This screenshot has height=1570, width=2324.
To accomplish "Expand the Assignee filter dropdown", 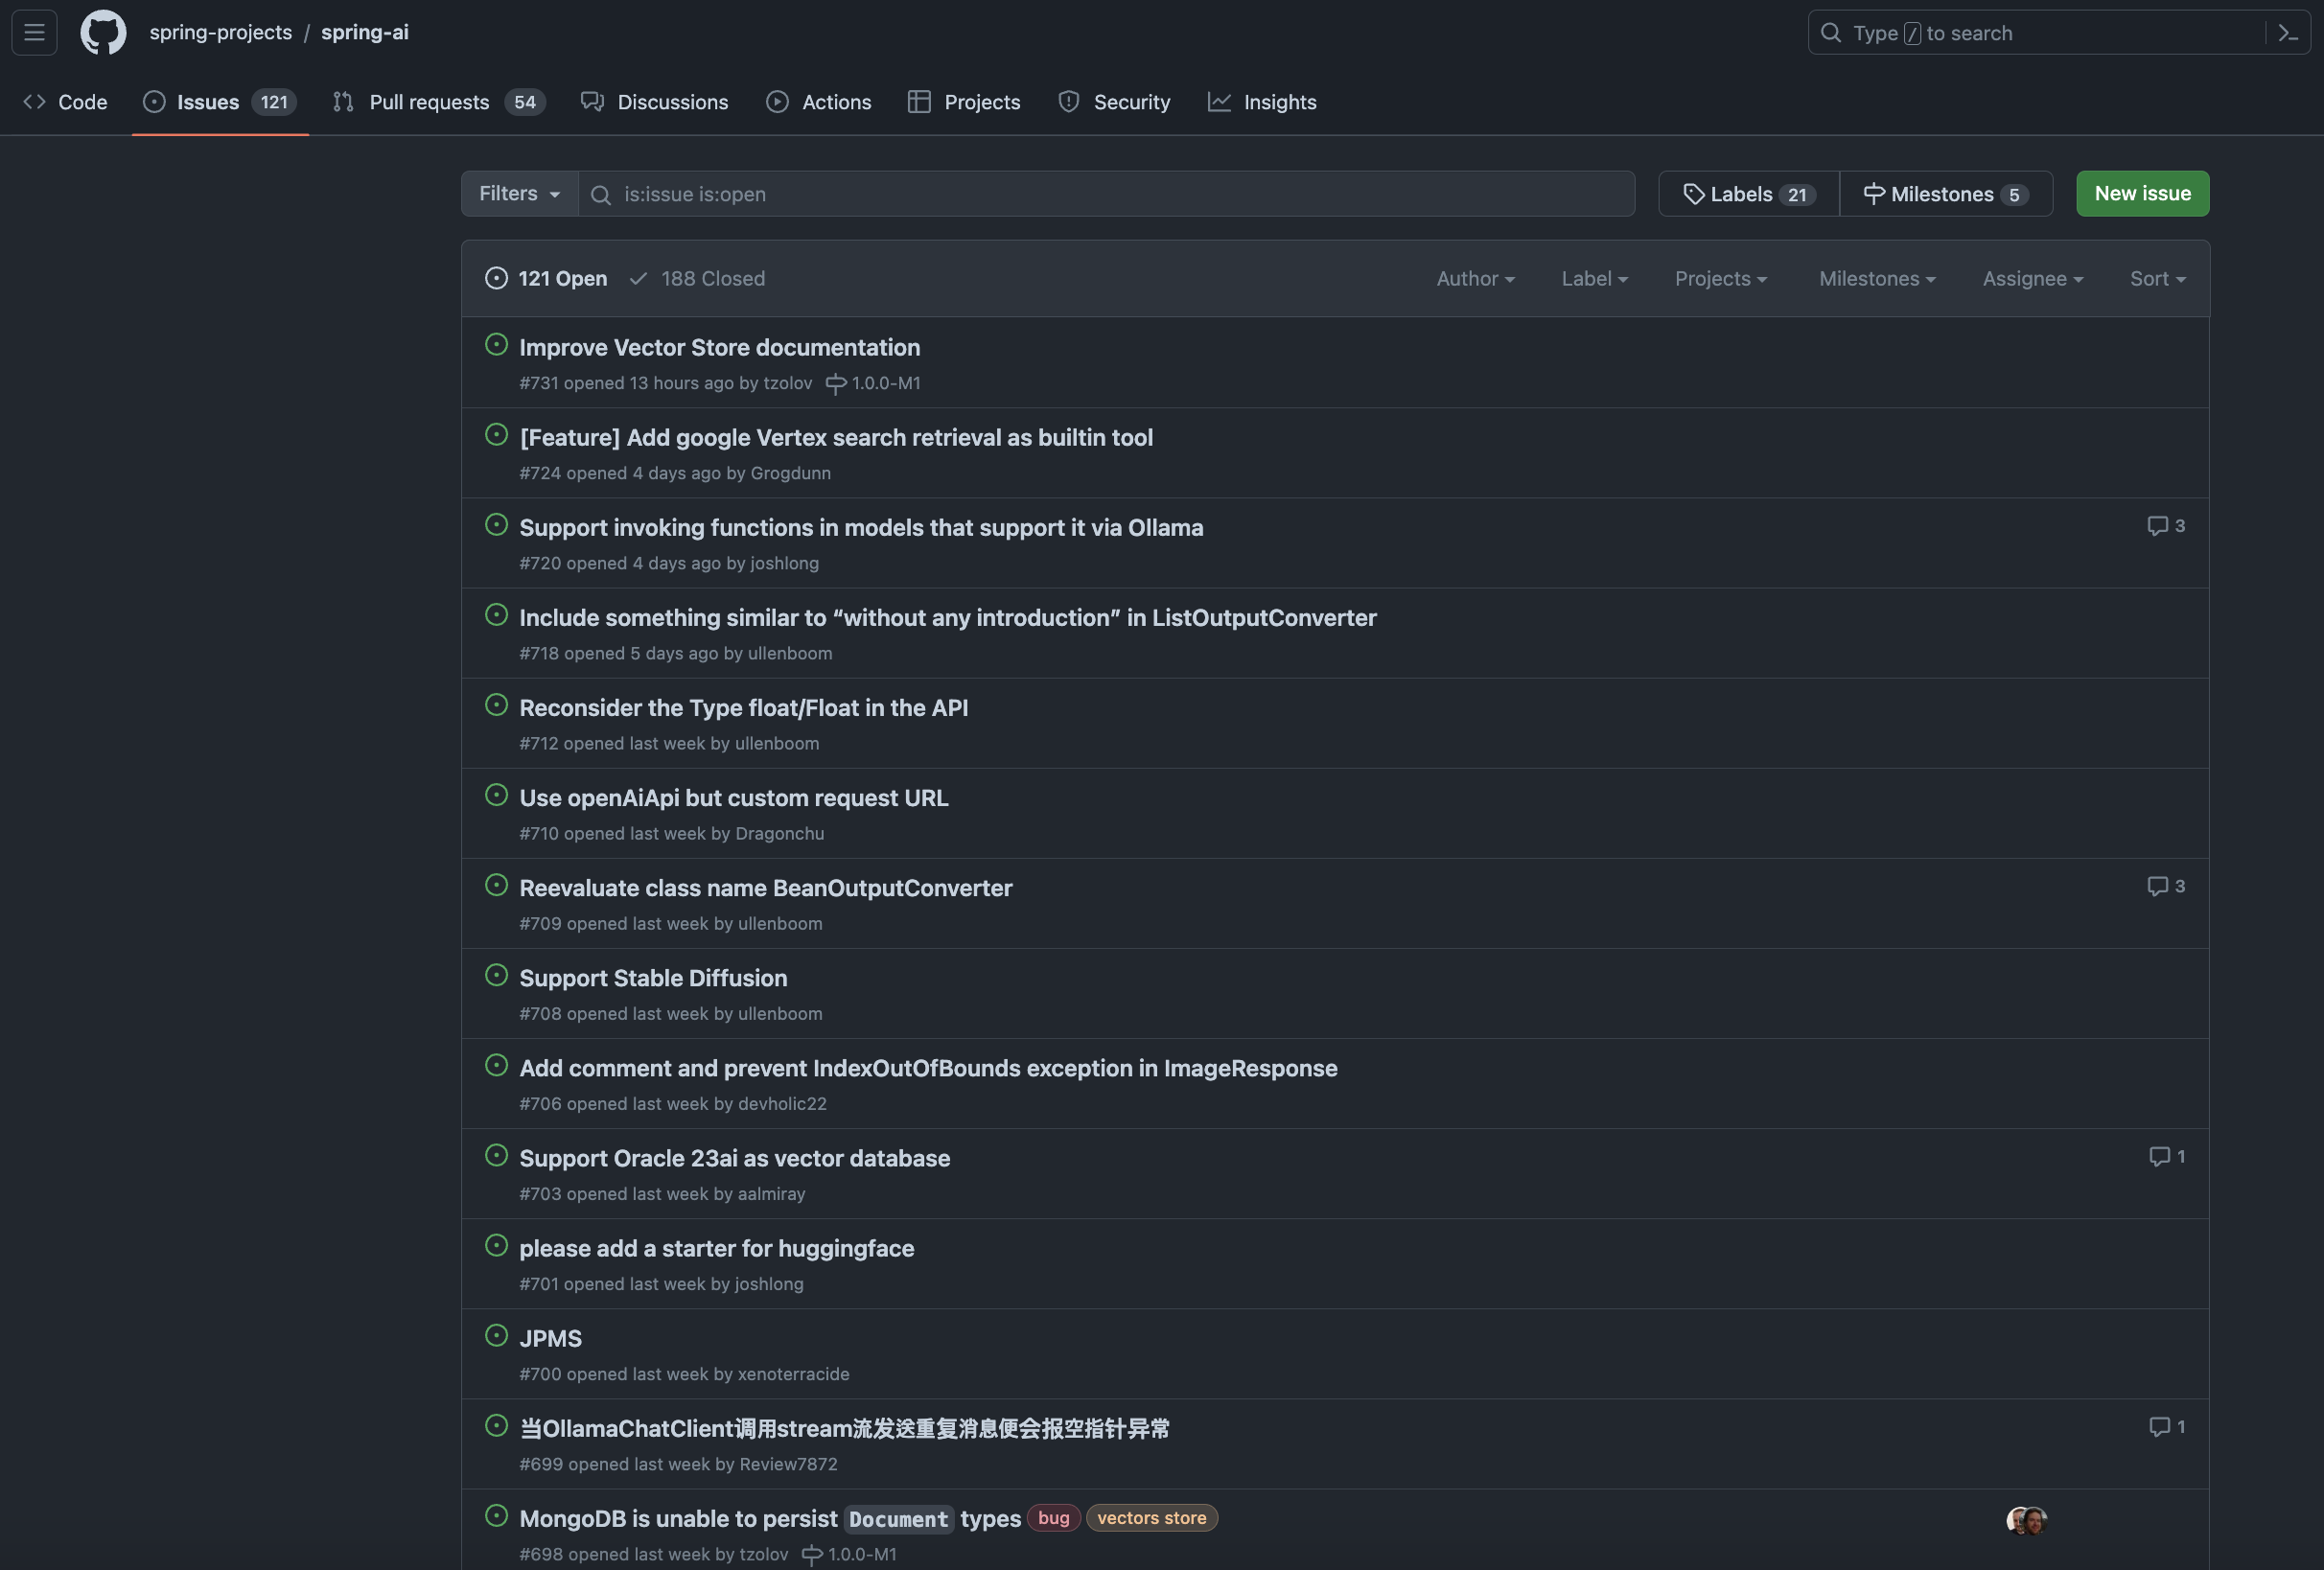I will 2032,279.
